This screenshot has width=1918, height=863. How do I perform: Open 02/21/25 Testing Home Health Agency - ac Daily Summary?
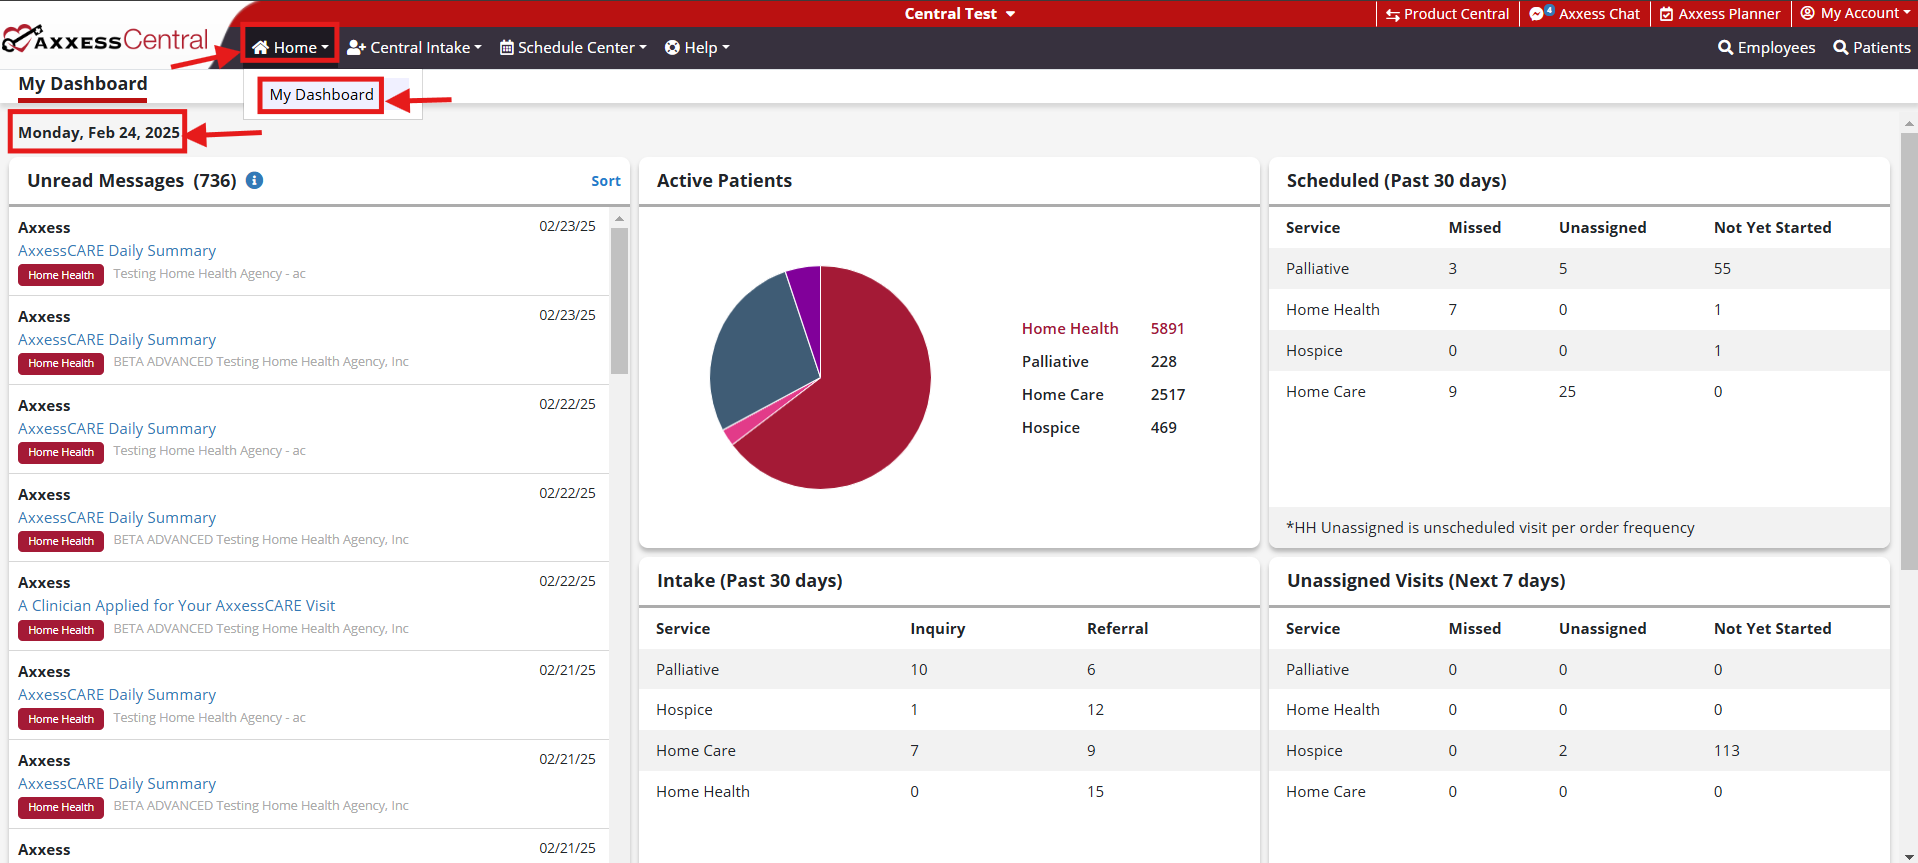[x=117, y=695]
